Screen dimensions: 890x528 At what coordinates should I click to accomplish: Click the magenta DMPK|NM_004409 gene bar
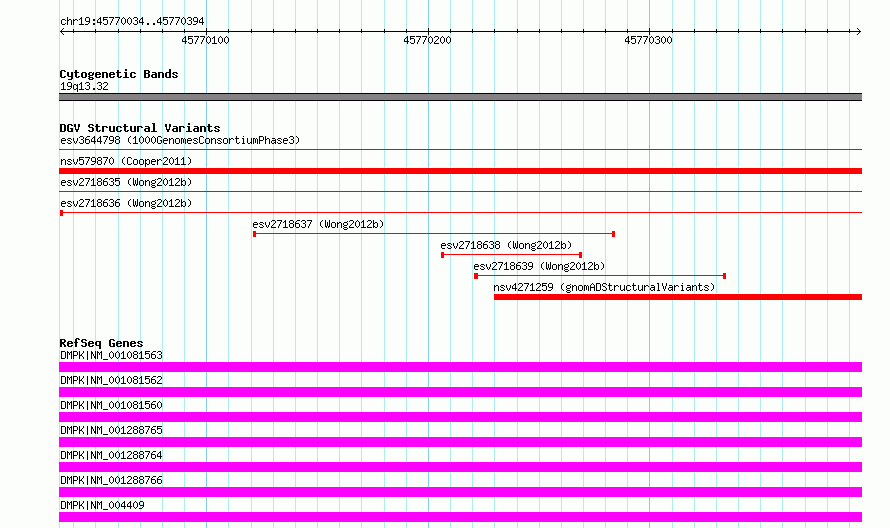click(x=460, y=517)
